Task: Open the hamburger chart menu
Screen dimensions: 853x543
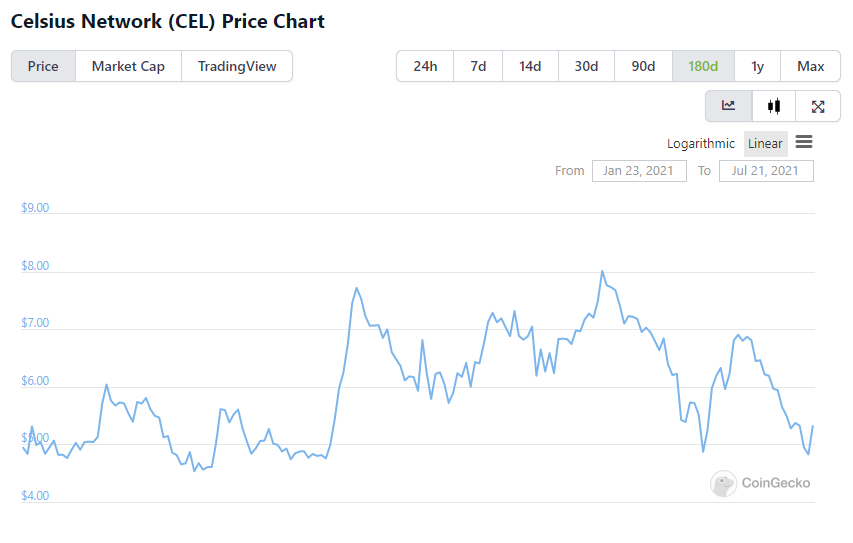Action: pos(803,142)
